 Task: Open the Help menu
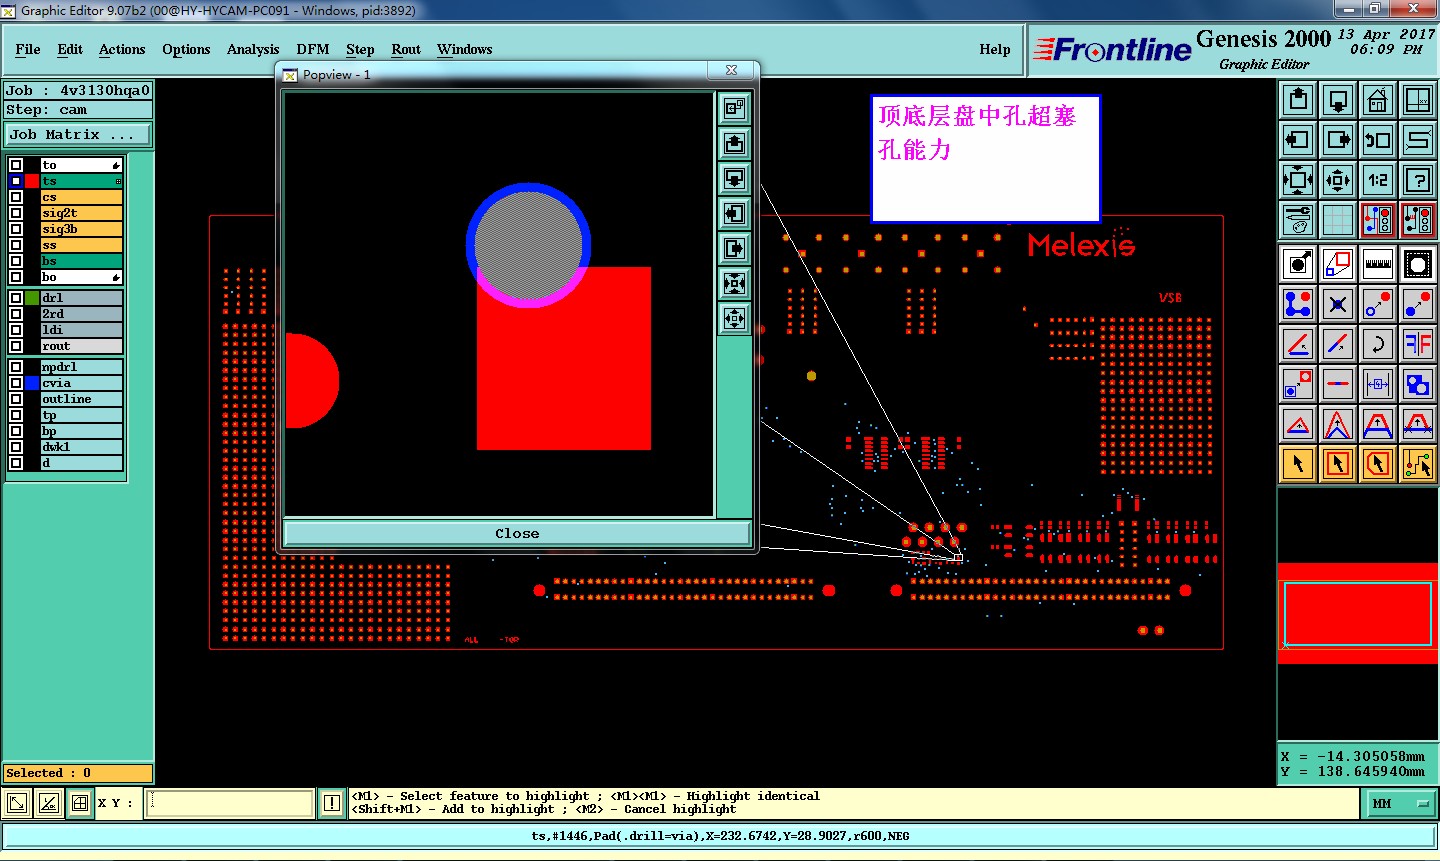coord(995,49)
